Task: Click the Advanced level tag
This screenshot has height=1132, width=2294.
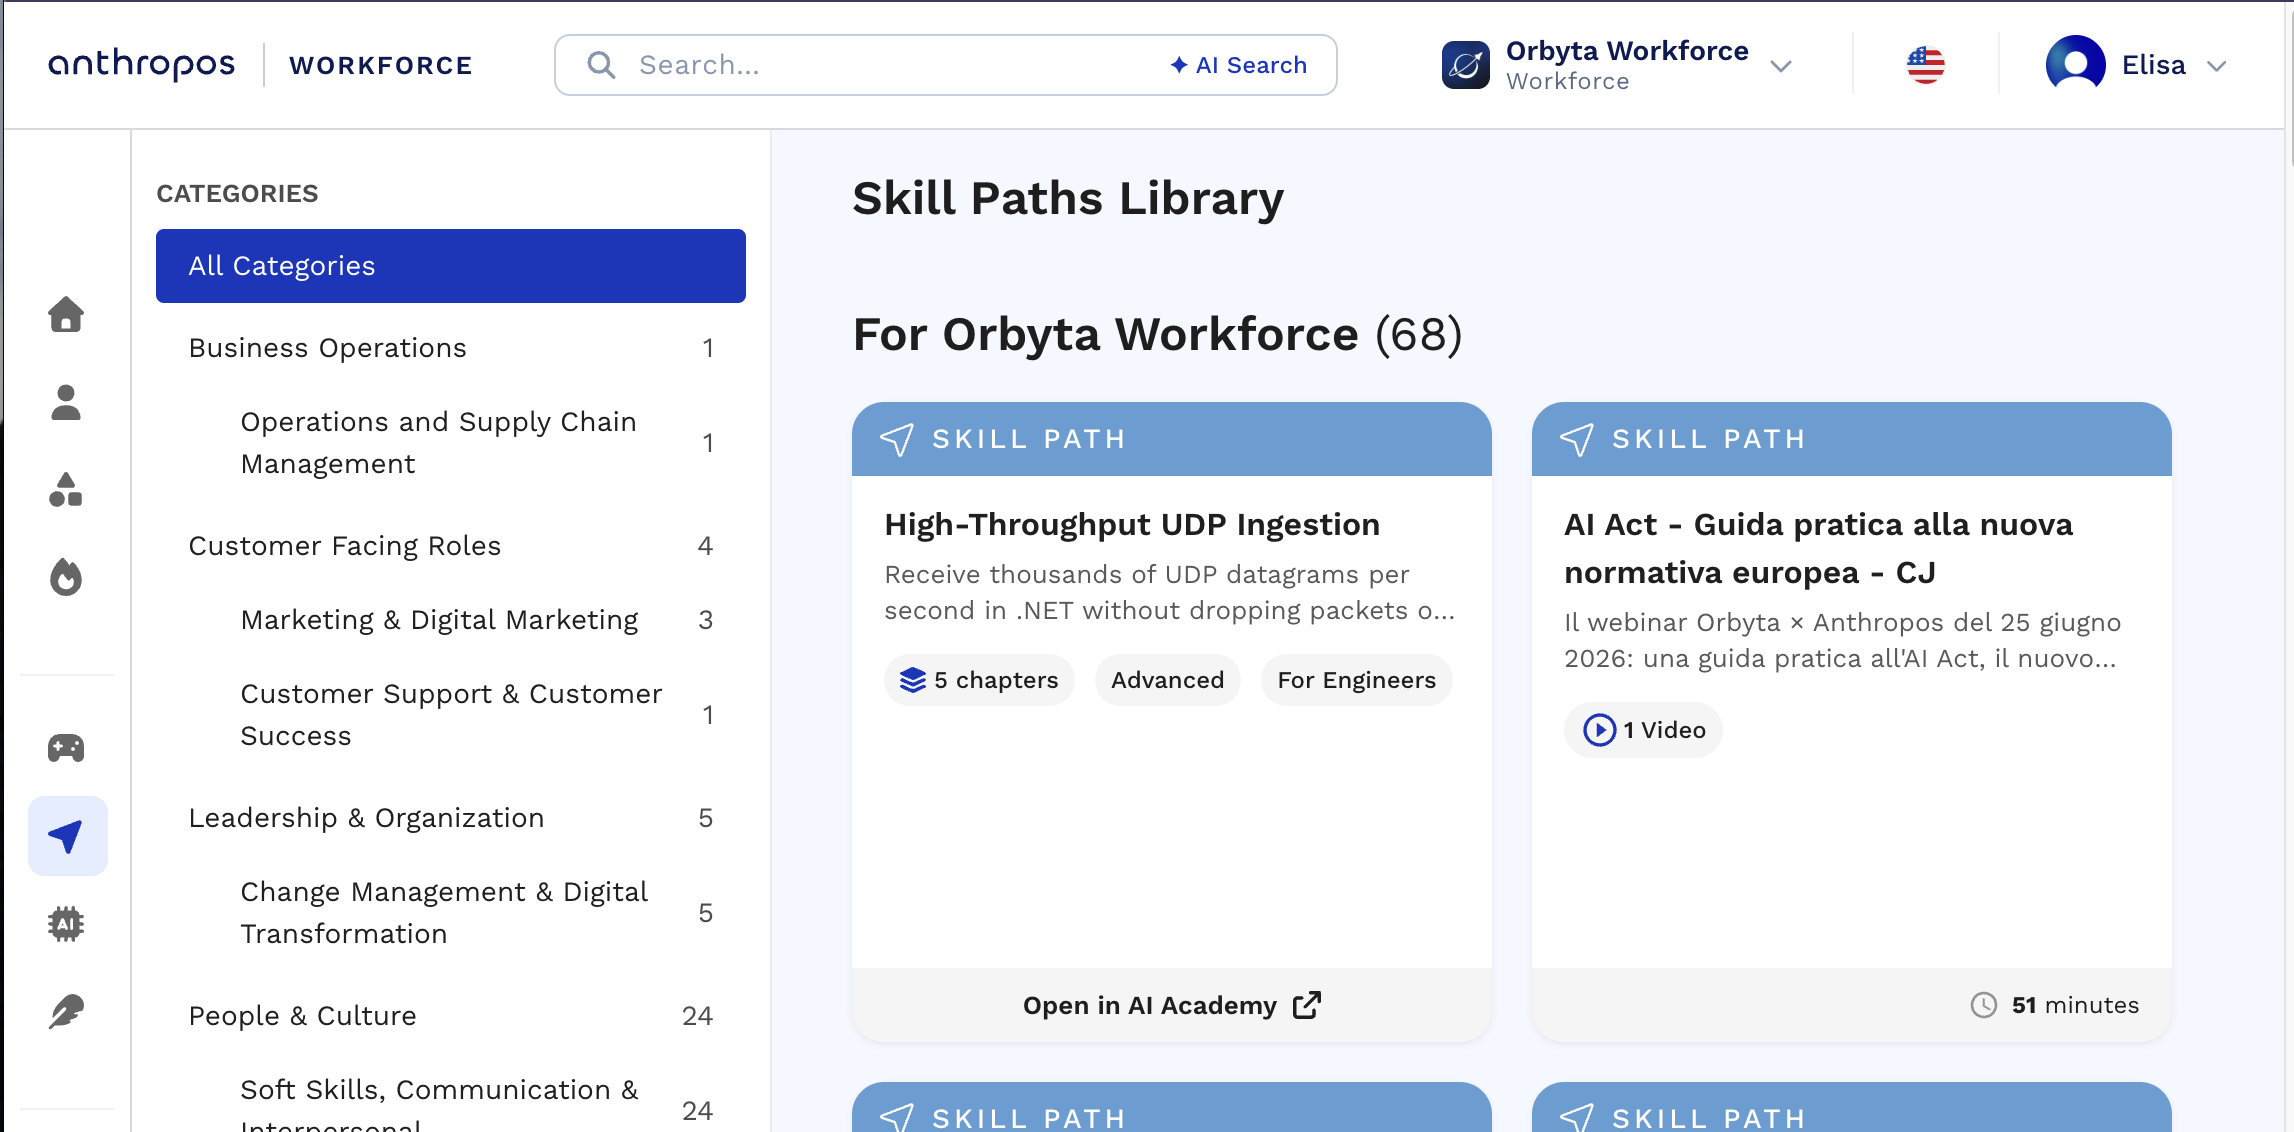Action: [x=1167, y=680]
